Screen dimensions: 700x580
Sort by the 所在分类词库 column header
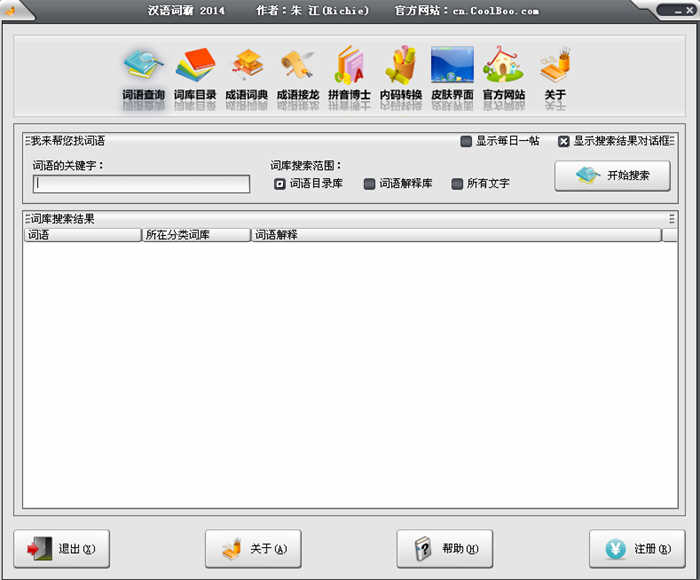[196, 235]
